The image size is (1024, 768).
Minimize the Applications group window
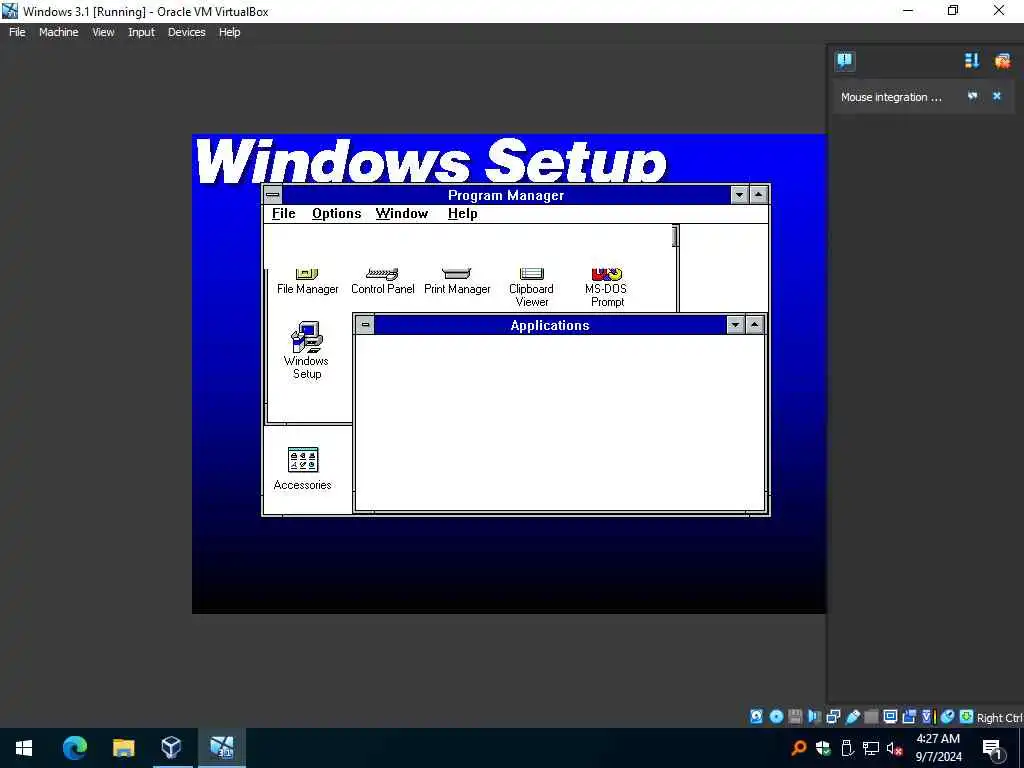click(735, 325)
